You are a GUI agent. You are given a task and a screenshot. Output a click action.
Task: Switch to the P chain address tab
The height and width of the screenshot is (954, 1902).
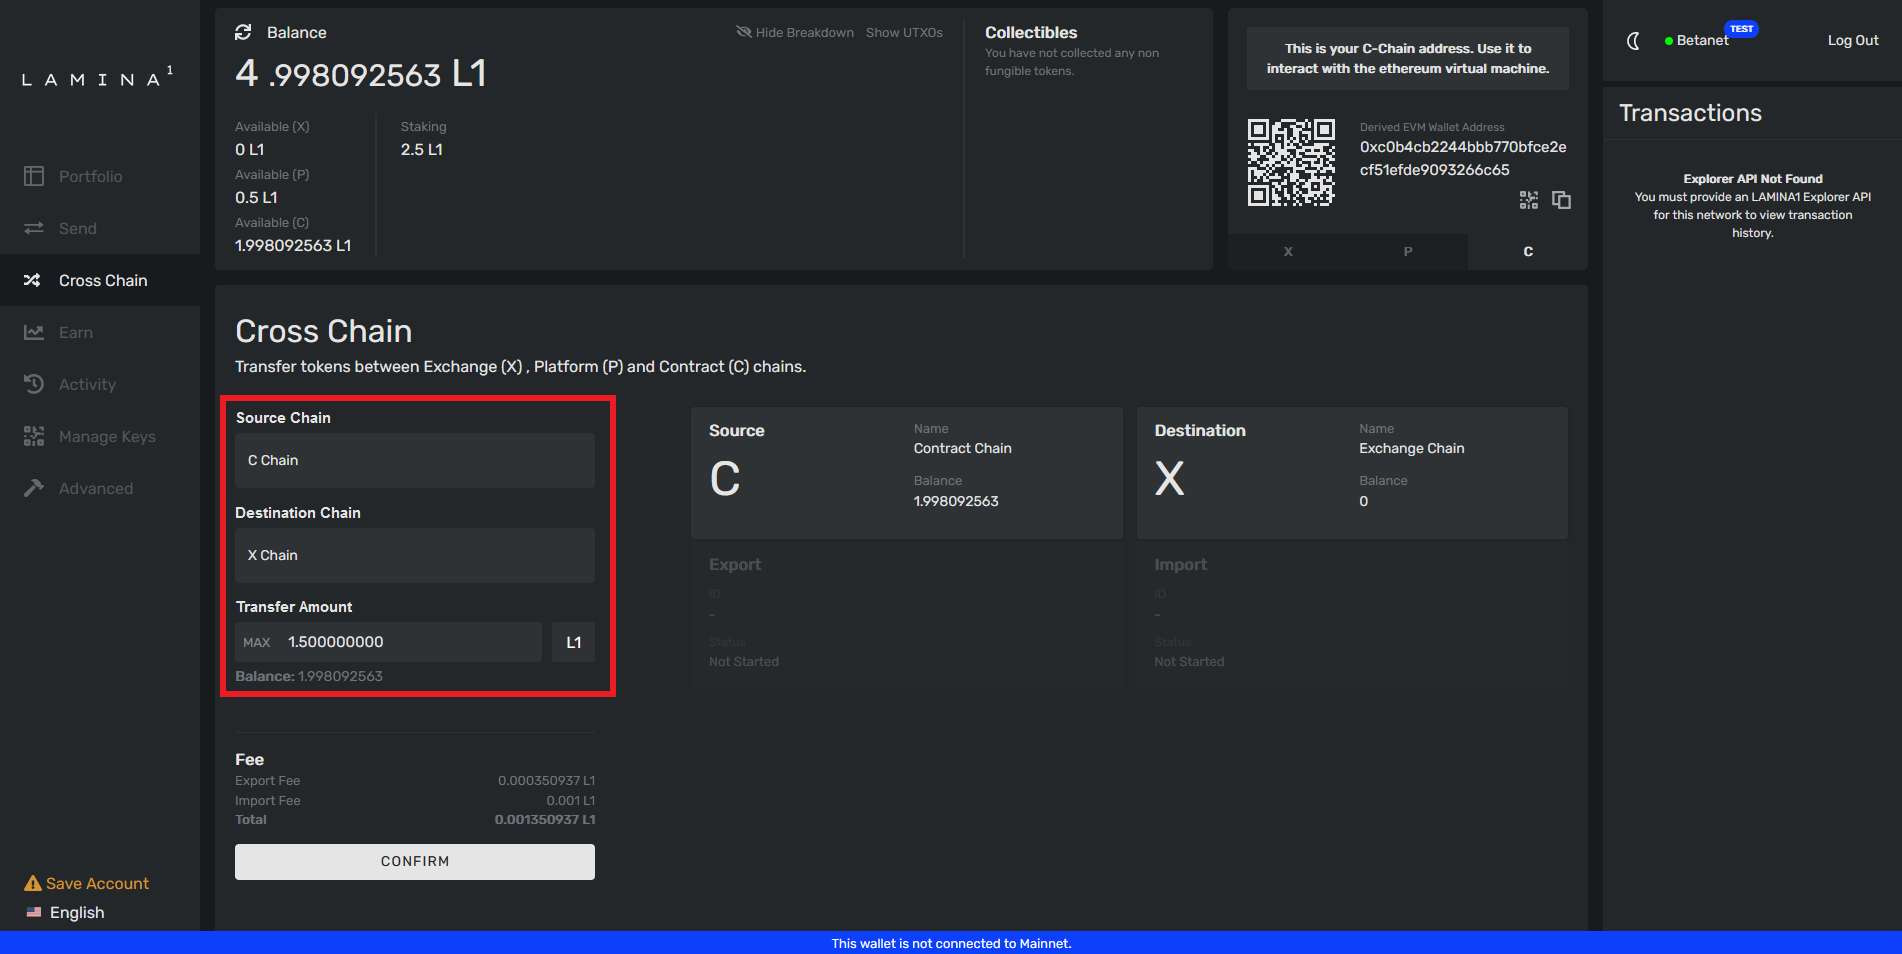point(1408,252)
